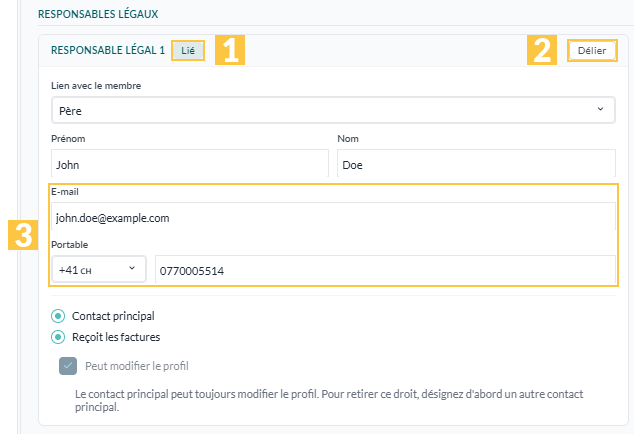
Task: Click the Responsables légaux section title
Action: coord(98,14)
